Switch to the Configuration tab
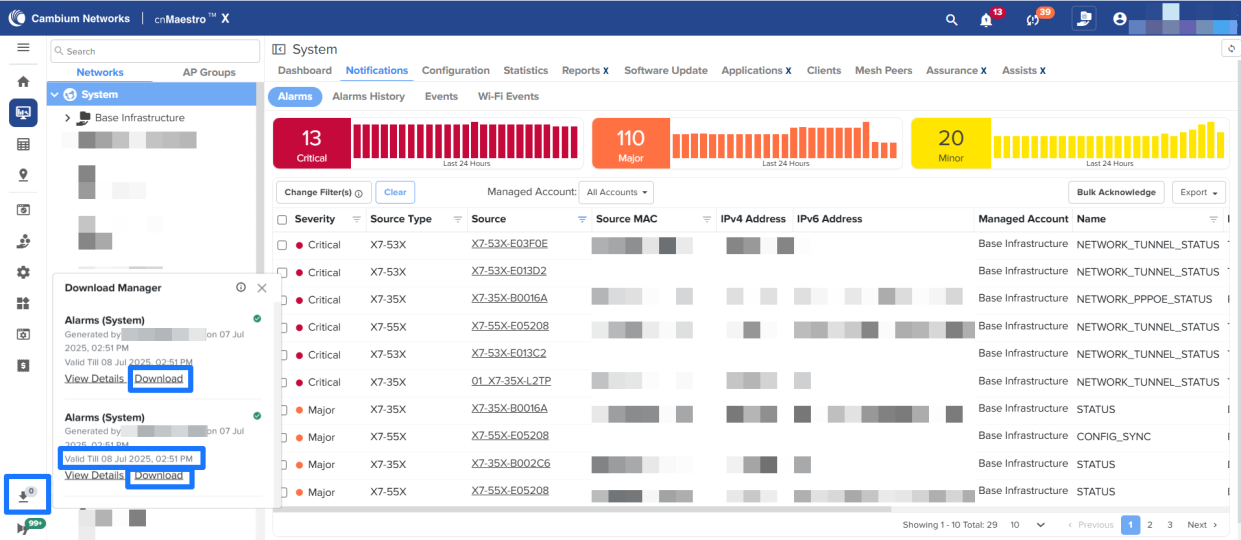Viewport: 1241px width, 540px height. [x=455, y=71]
